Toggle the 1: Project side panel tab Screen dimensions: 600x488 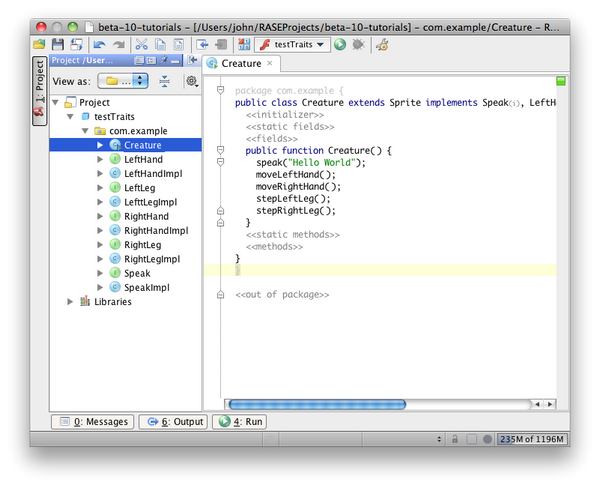[39, 88]
